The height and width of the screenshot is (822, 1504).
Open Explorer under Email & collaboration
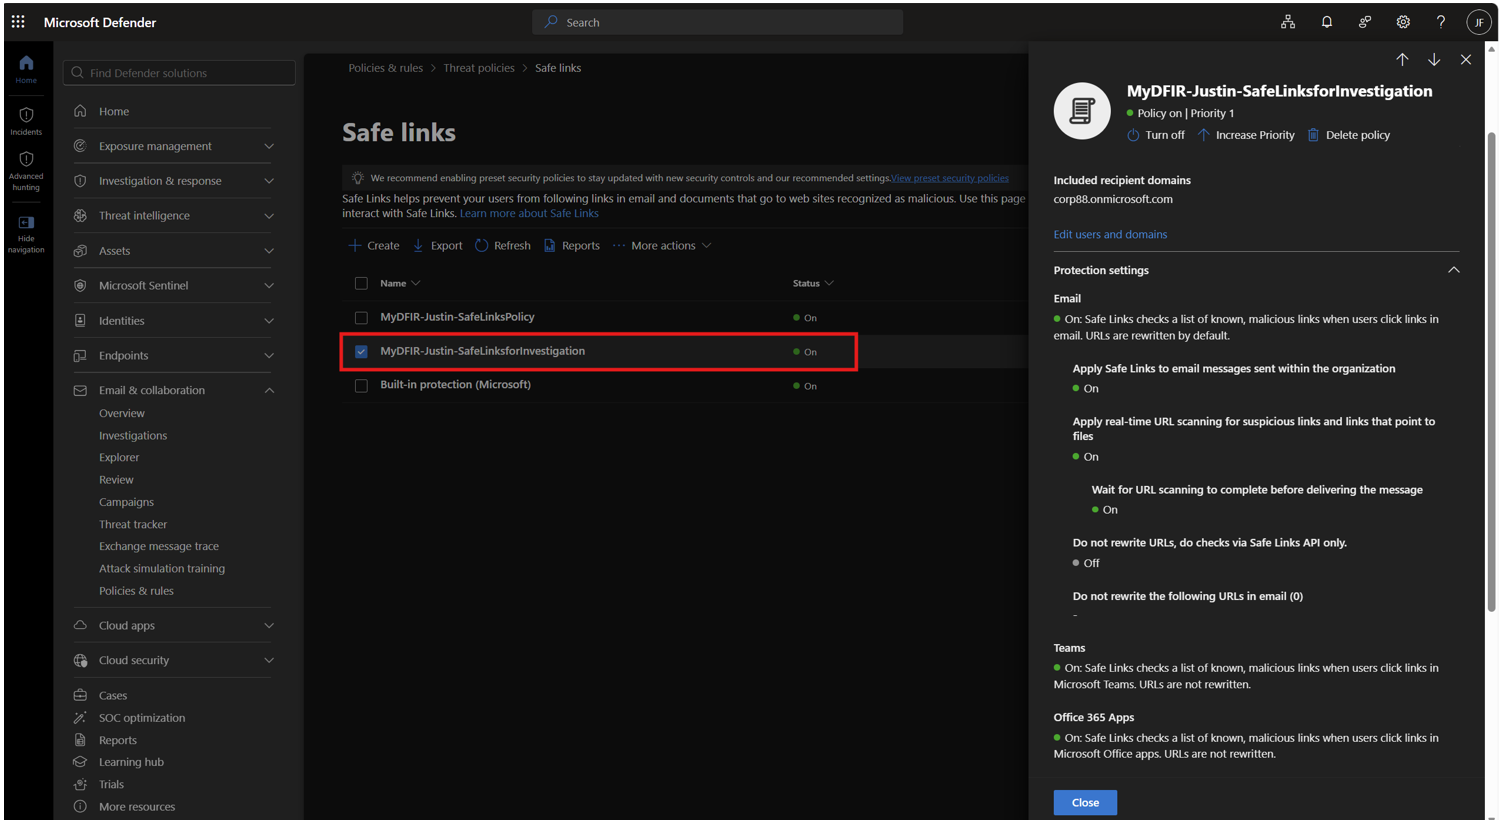click(x=119, y=457)
